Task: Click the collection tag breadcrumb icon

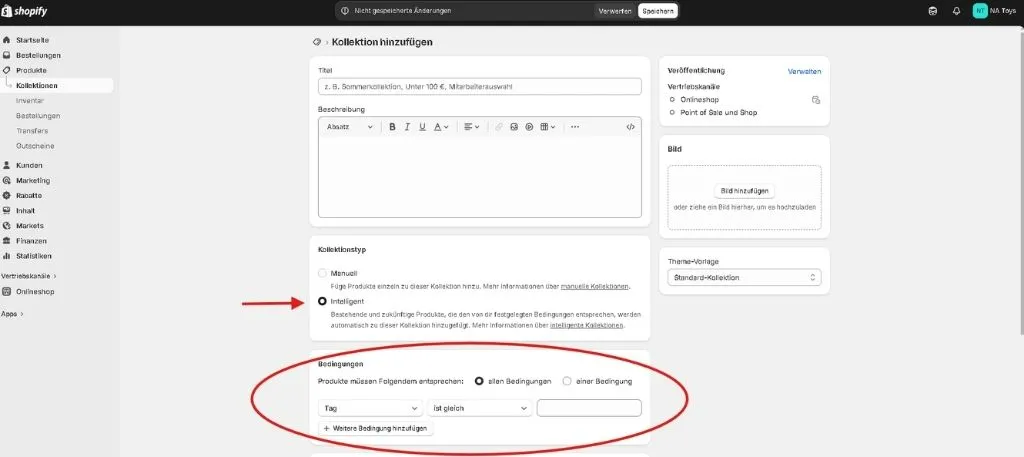Action: click(317, 42)
